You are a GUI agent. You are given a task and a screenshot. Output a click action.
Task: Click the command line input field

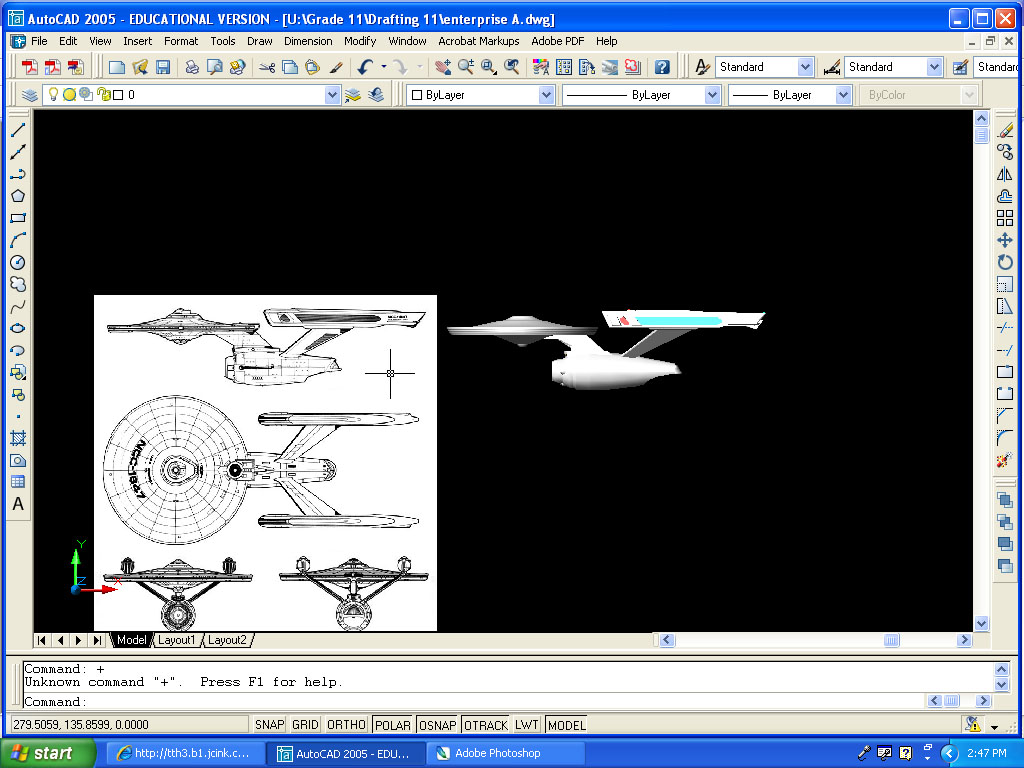473,702
